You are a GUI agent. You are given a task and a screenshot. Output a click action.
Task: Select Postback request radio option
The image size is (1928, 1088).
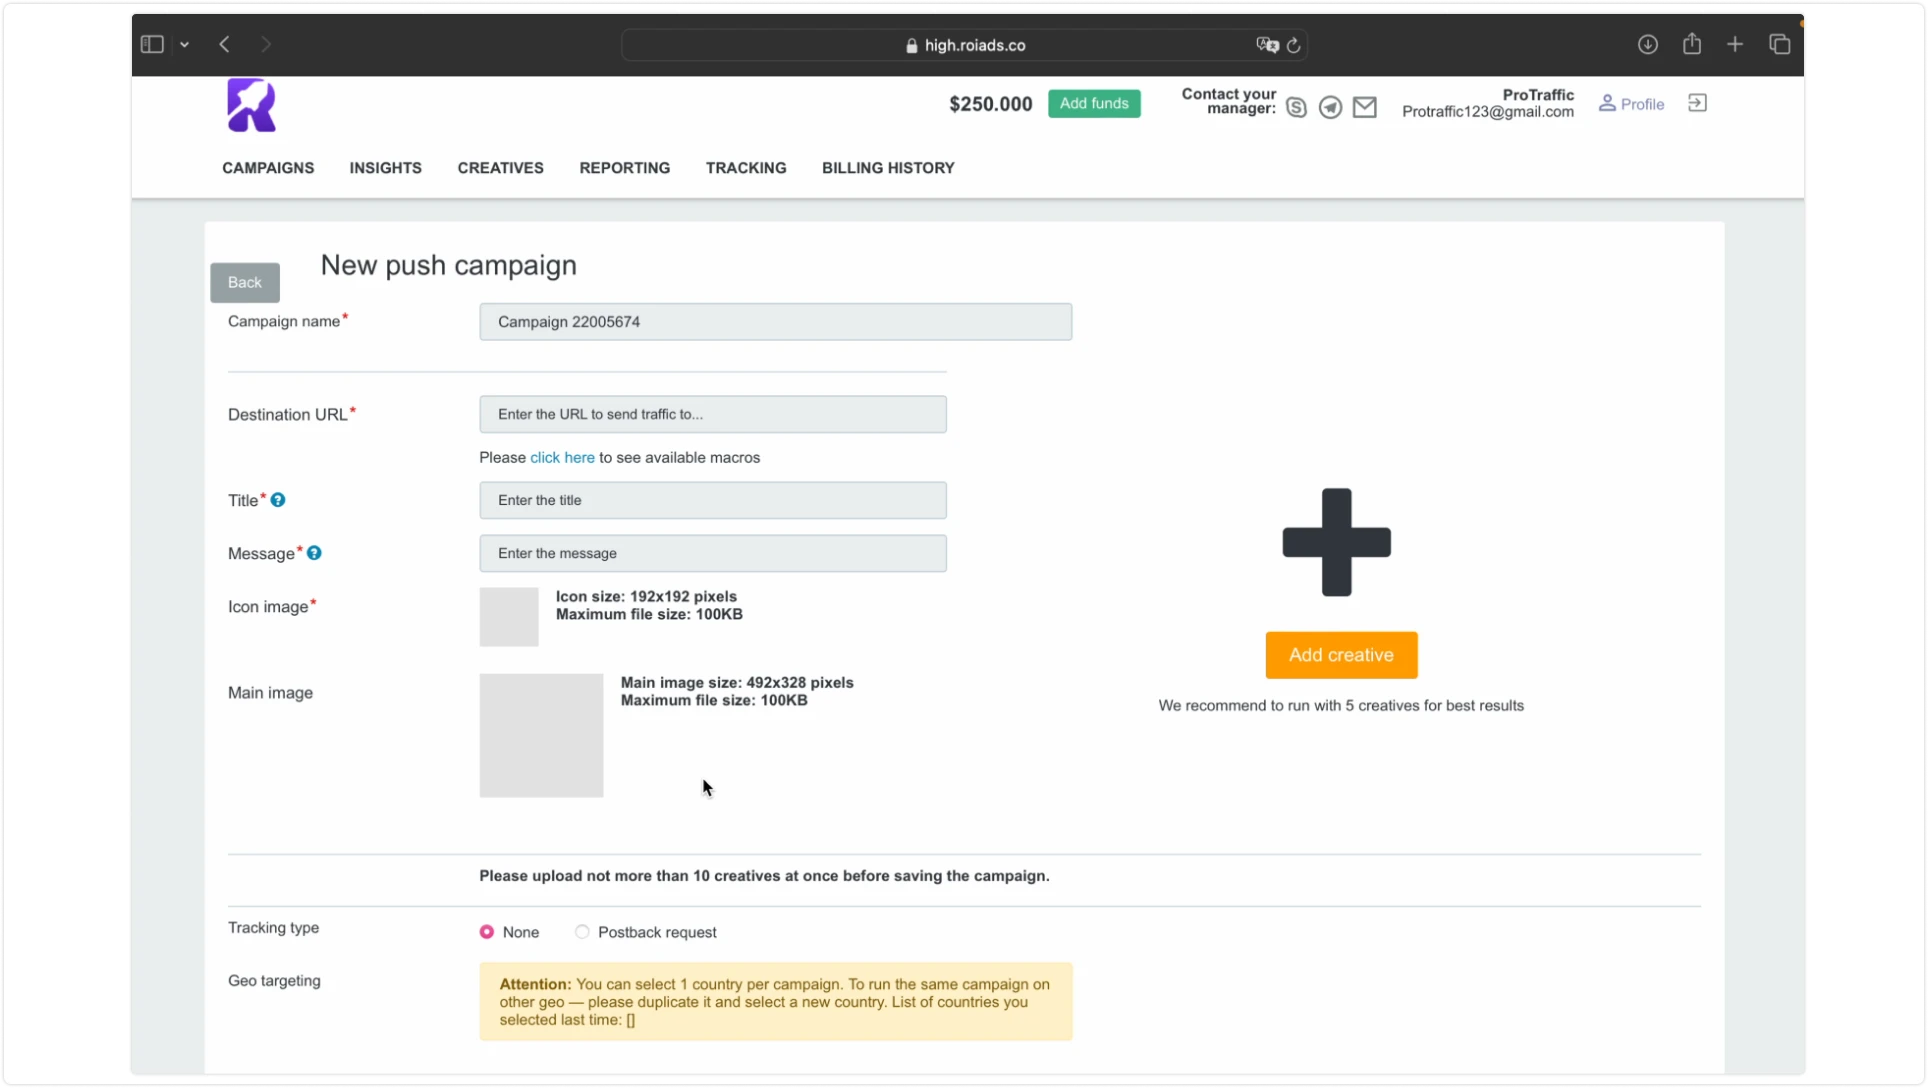(582, 932)
